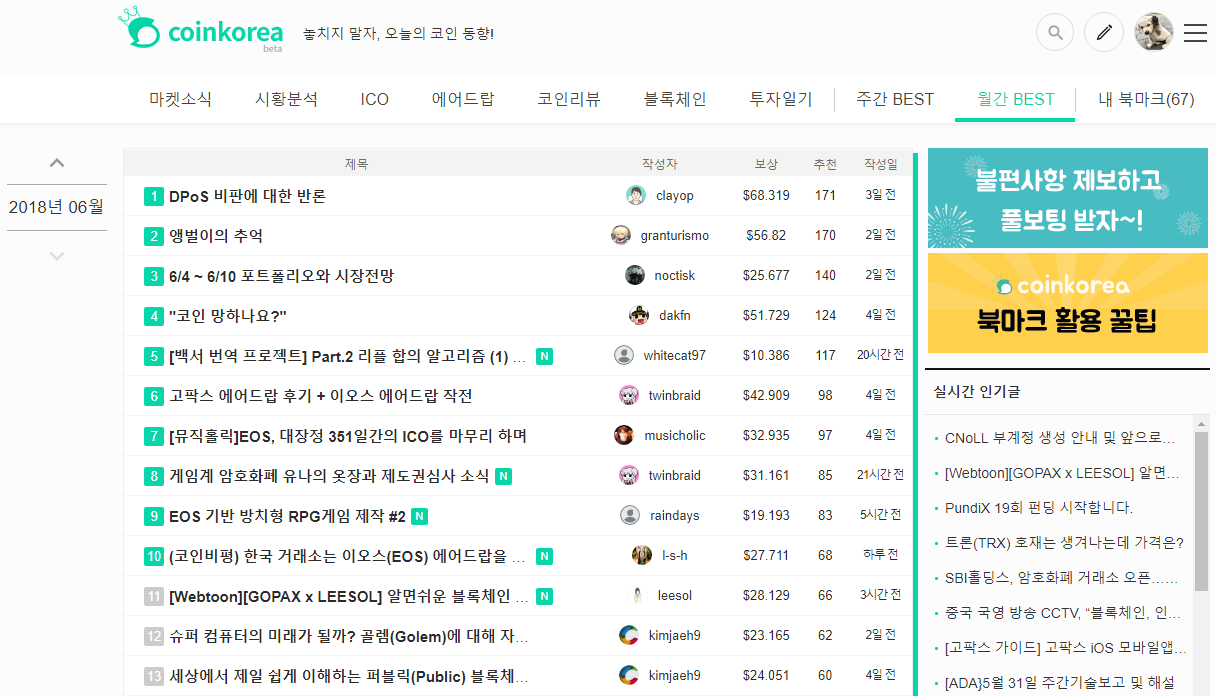Screen dimensions: 1216x696
Task: Open the hamburger menu icon
Action: click(1195, 33)
